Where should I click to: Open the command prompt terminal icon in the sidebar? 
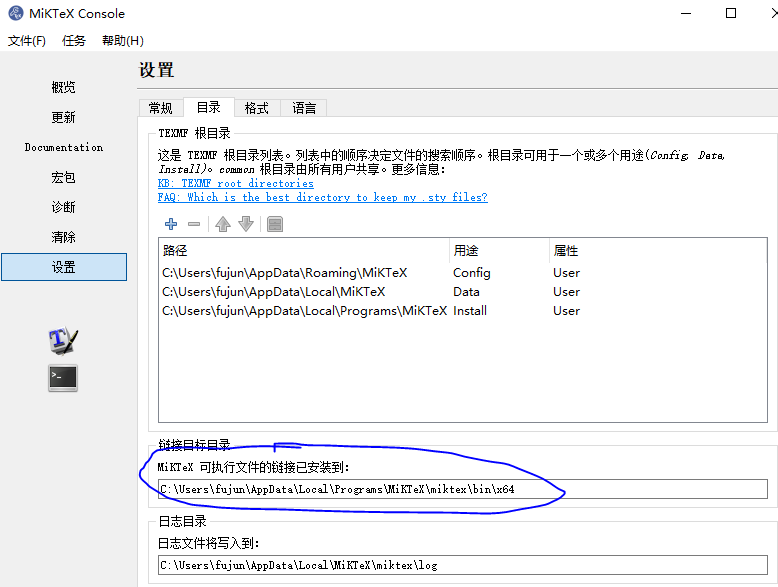pos(63,378)
